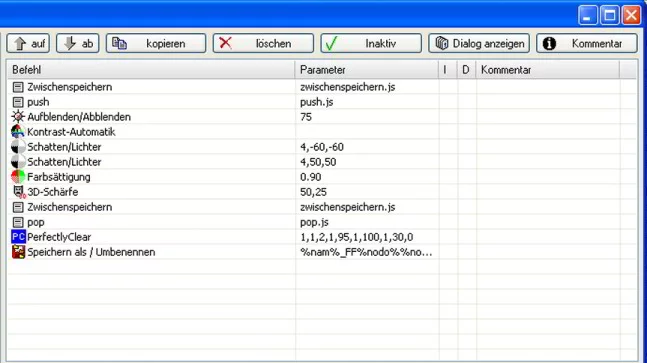Viewport: 647px width, 363px height.
Task: Click half-circle icon of Schatten/Lichter 4,-60,-60 row
Action: pos(18,147)
